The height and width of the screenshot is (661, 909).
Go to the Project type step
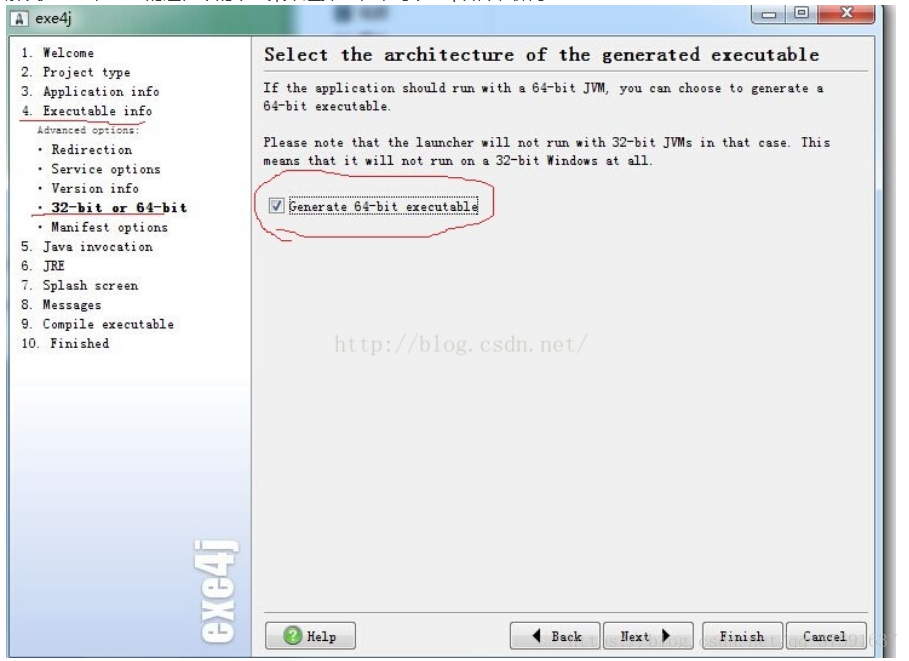(76, 72)
